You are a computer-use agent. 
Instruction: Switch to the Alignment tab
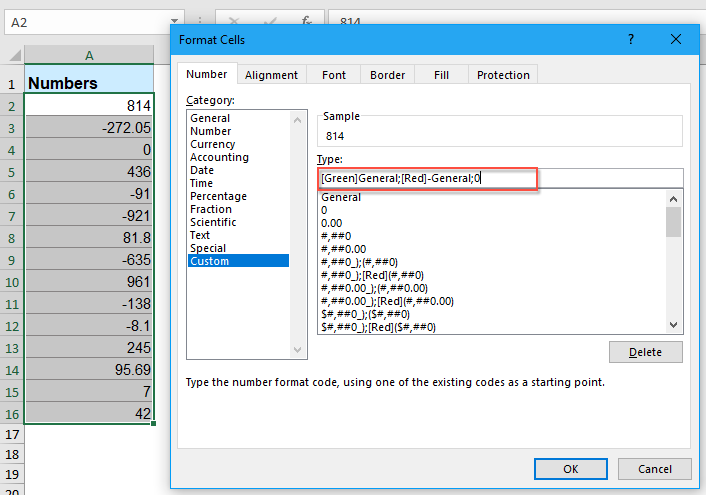click(x=271, y=75)
